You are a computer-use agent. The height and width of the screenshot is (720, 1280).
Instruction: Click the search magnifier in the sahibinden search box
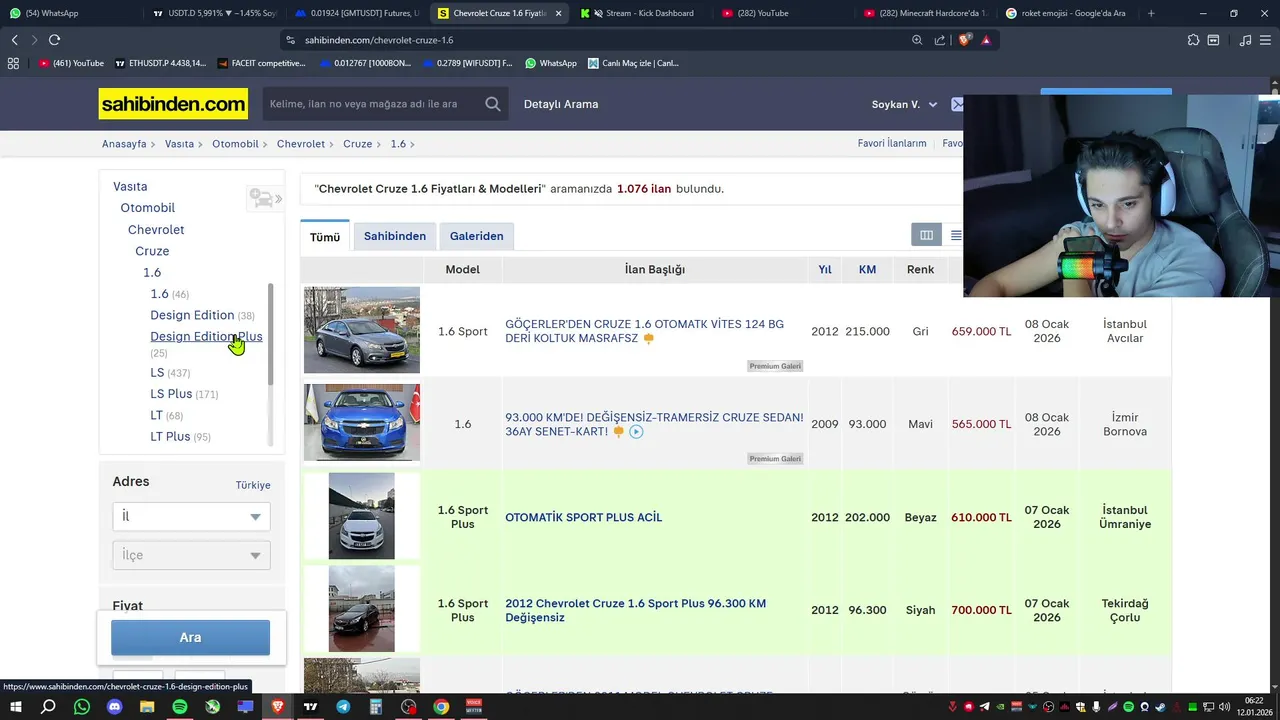coord(493,104)
